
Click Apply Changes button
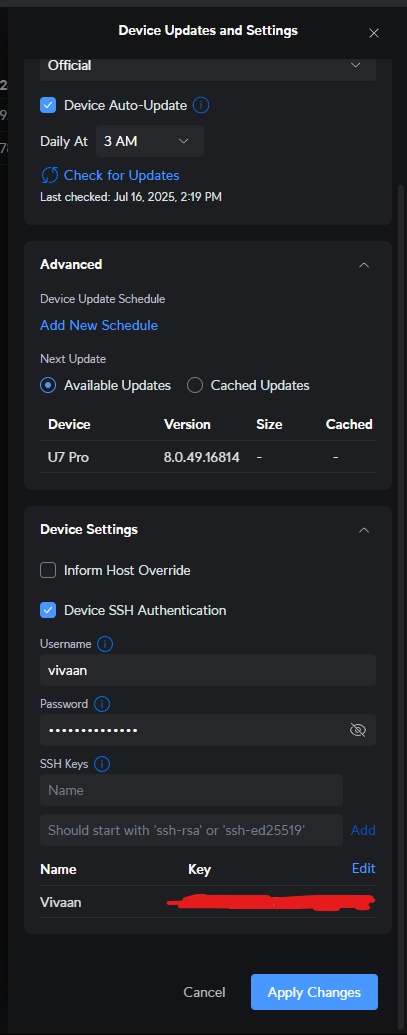[314, 992]
